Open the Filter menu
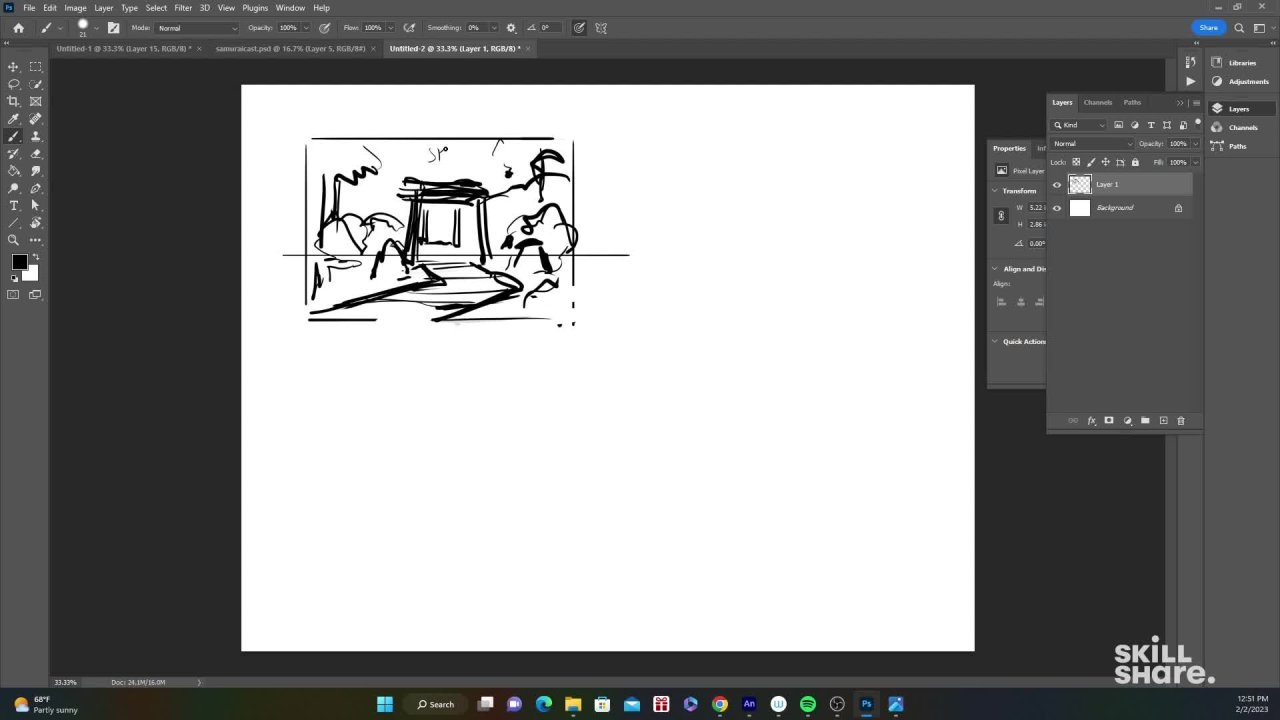 click(x=183, y=8)
